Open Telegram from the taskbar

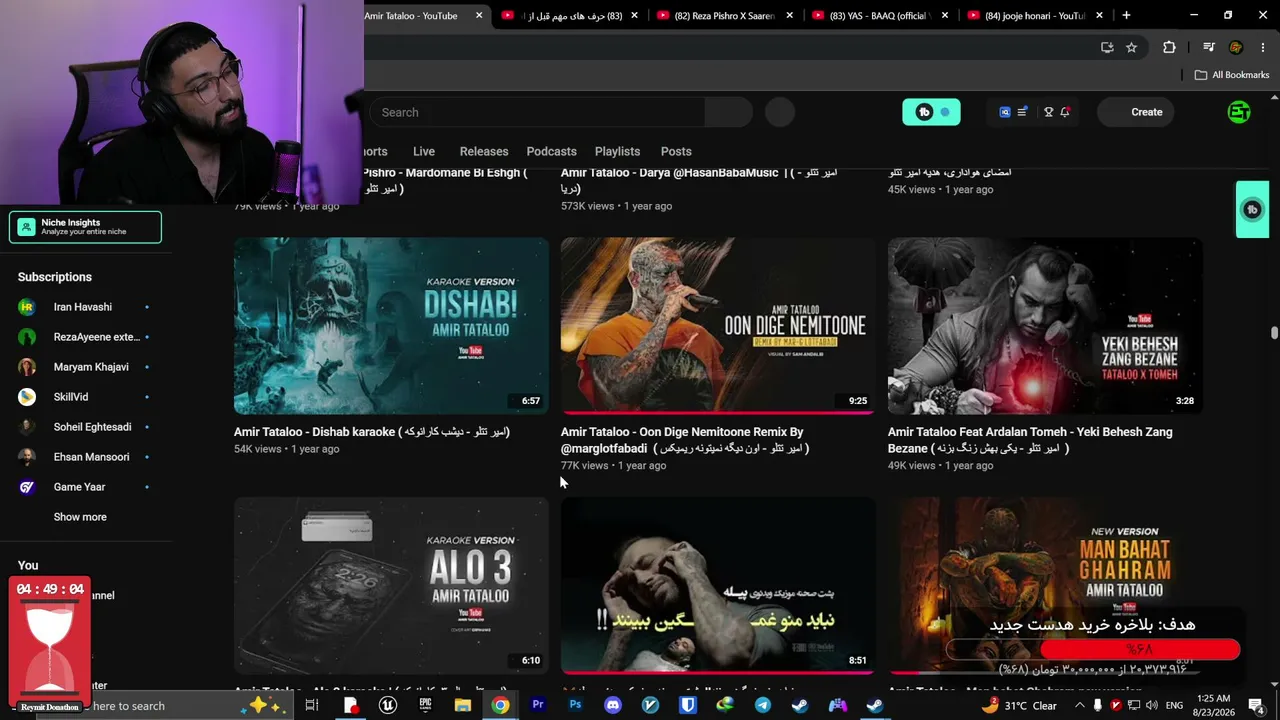tap(763, 705)
